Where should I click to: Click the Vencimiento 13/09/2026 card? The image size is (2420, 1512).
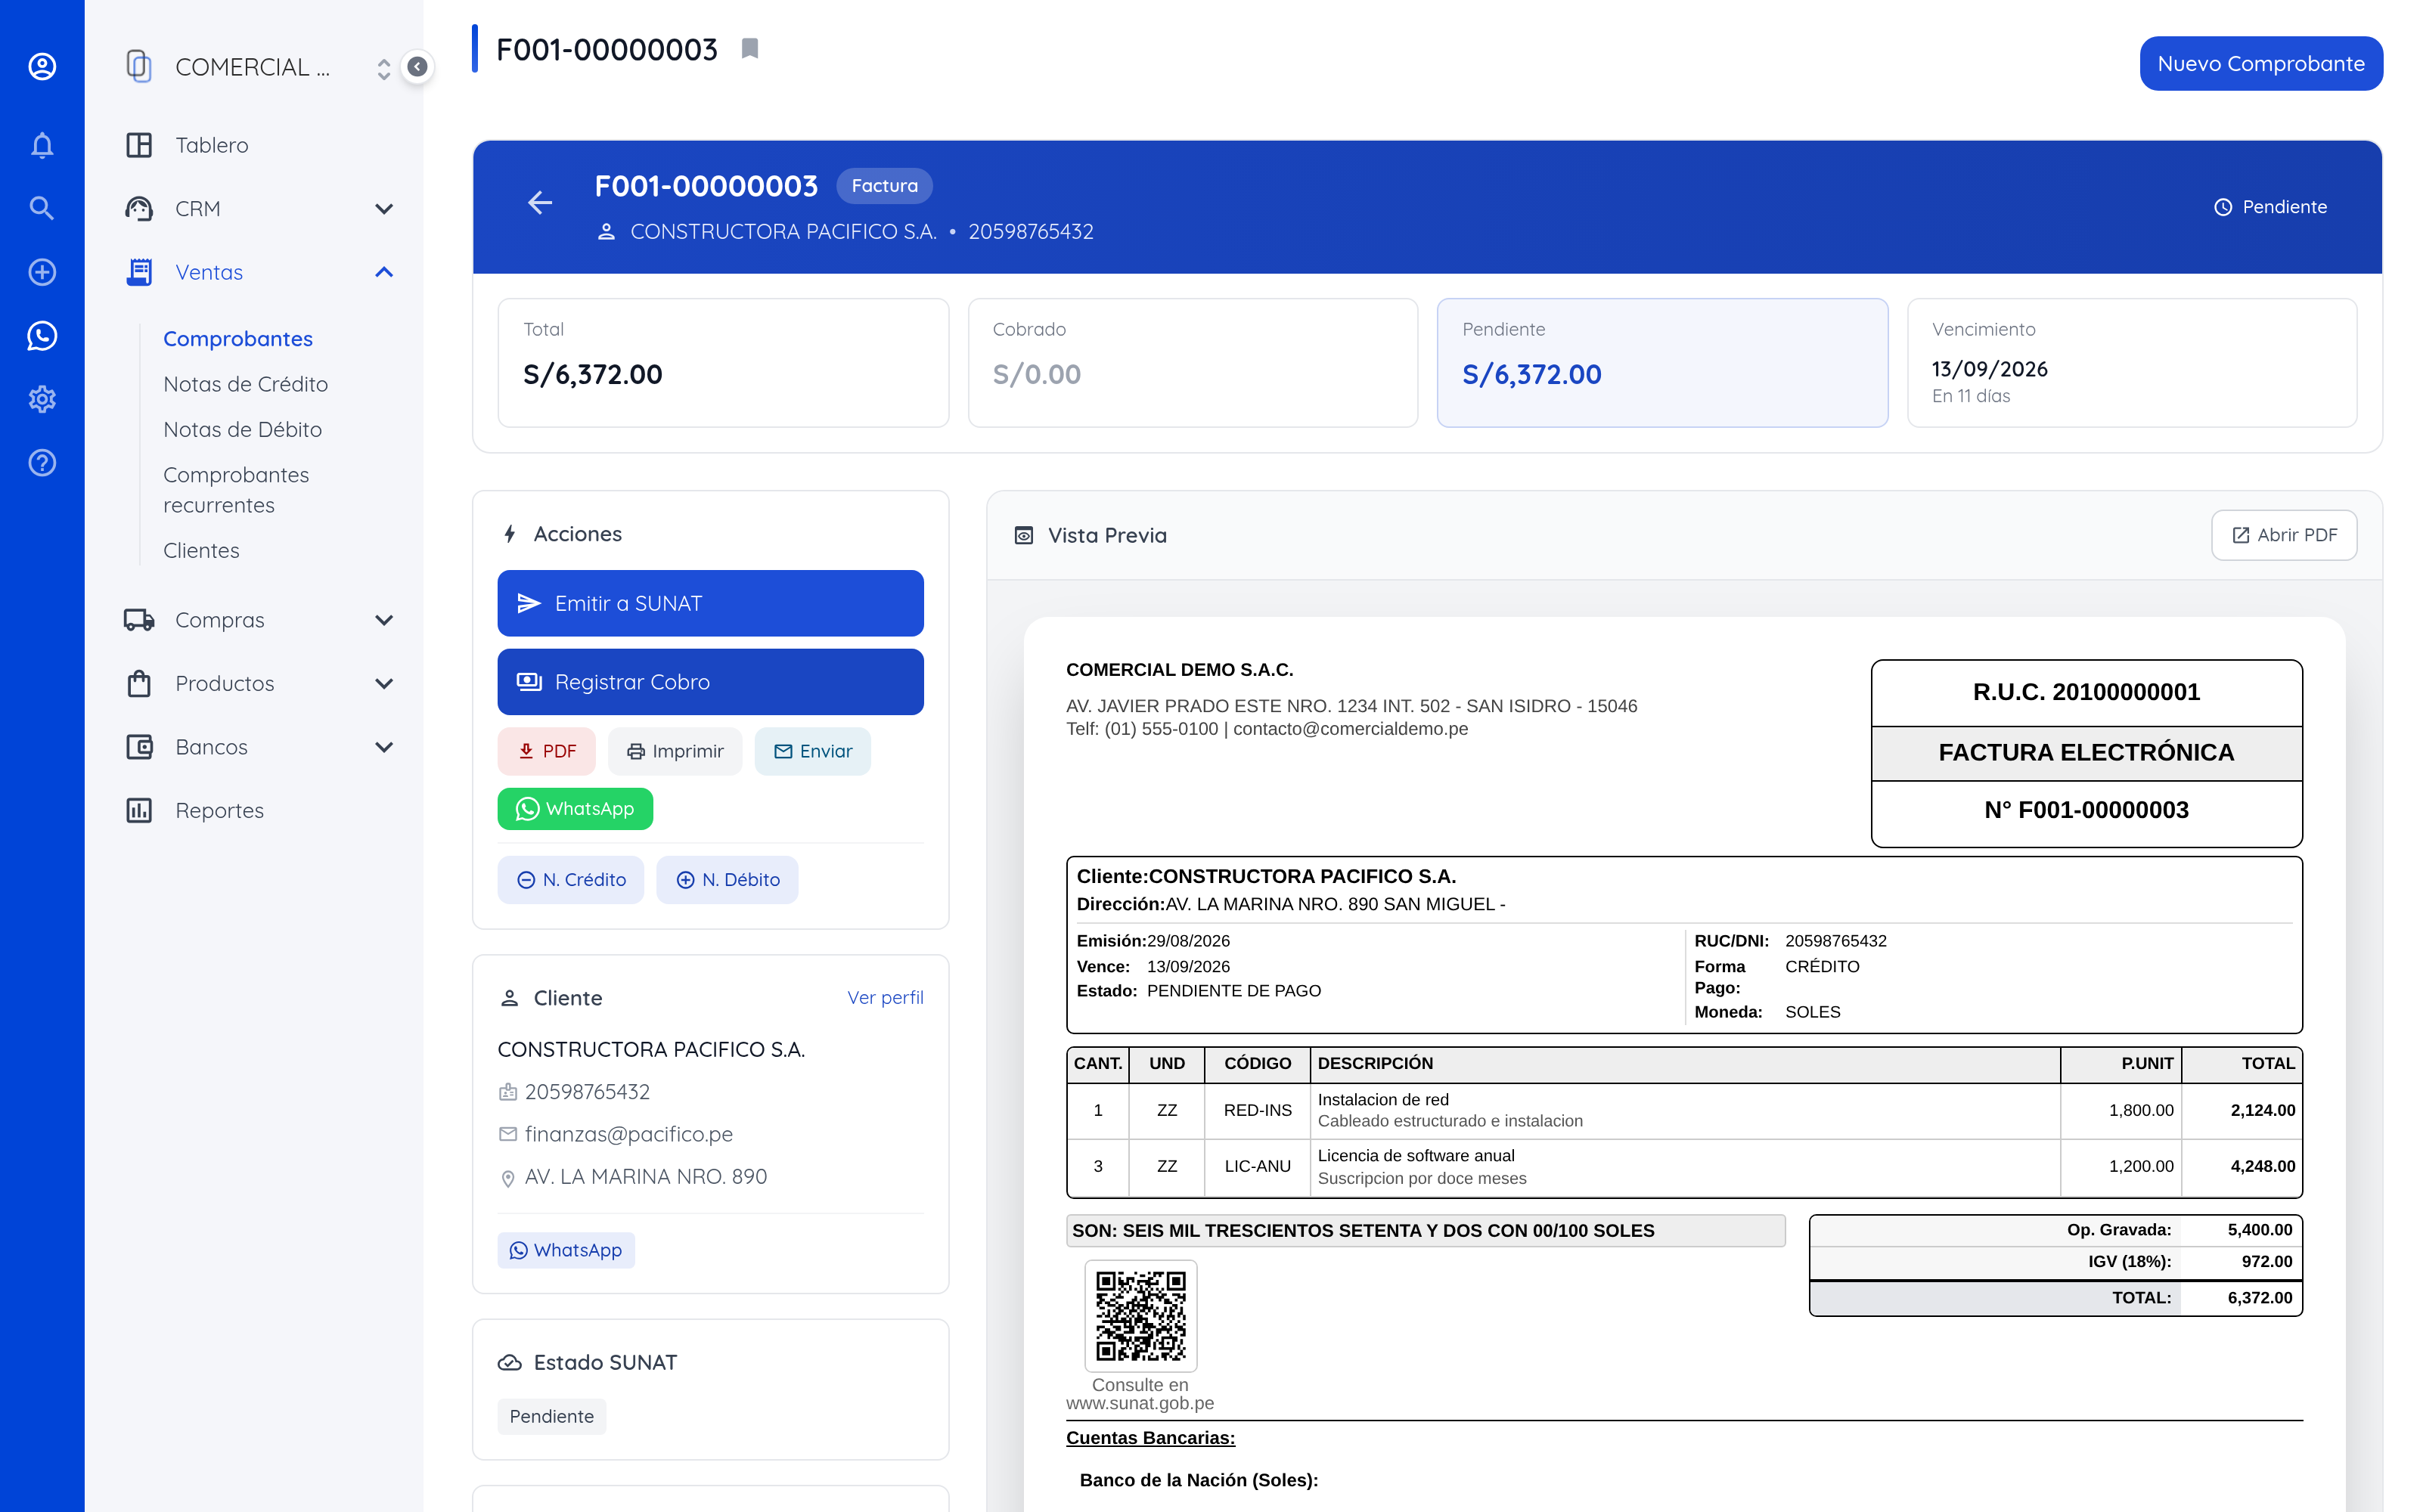2132,363
